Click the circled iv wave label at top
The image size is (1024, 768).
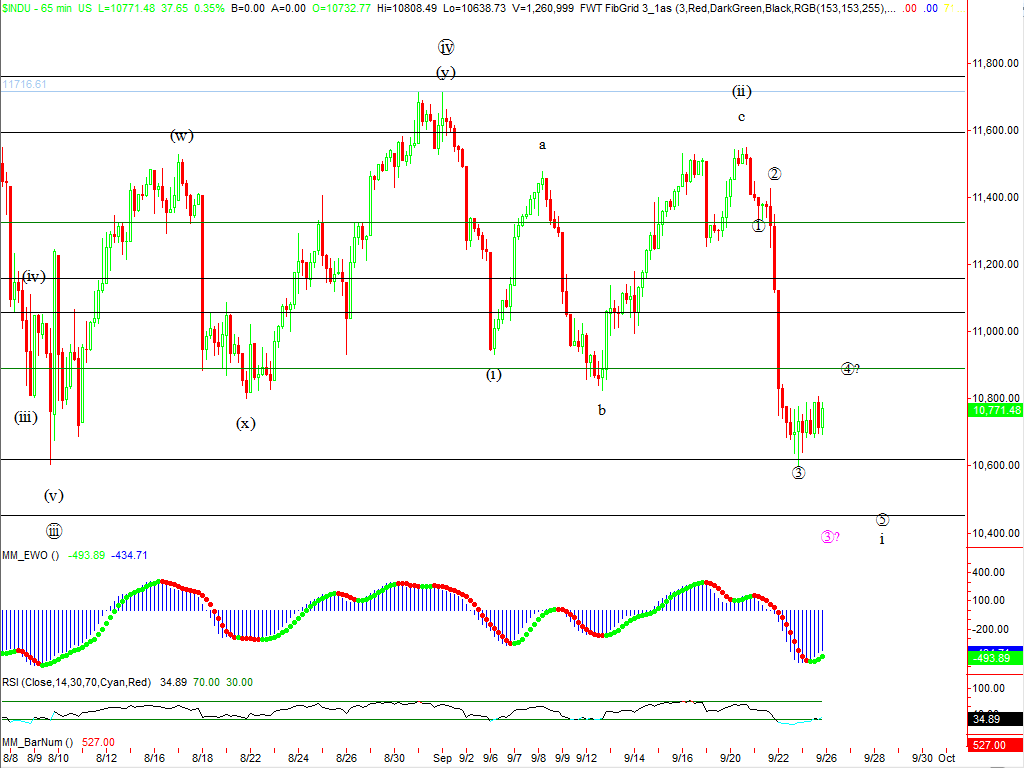(x=446, y=47)
